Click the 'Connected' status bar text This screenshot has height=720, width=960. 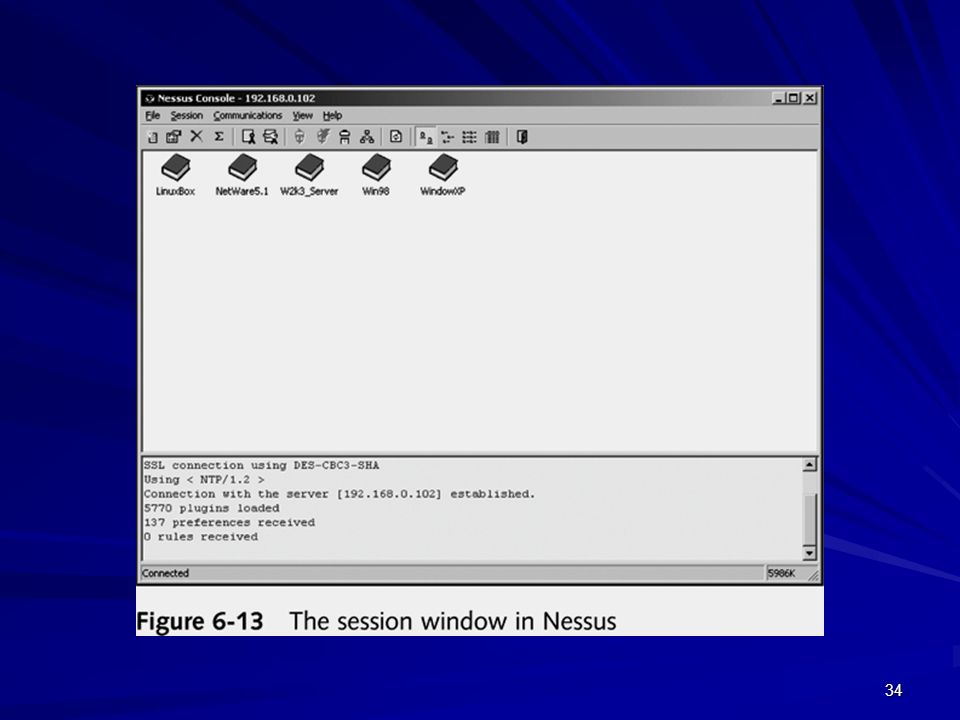[x=165, y=573]
